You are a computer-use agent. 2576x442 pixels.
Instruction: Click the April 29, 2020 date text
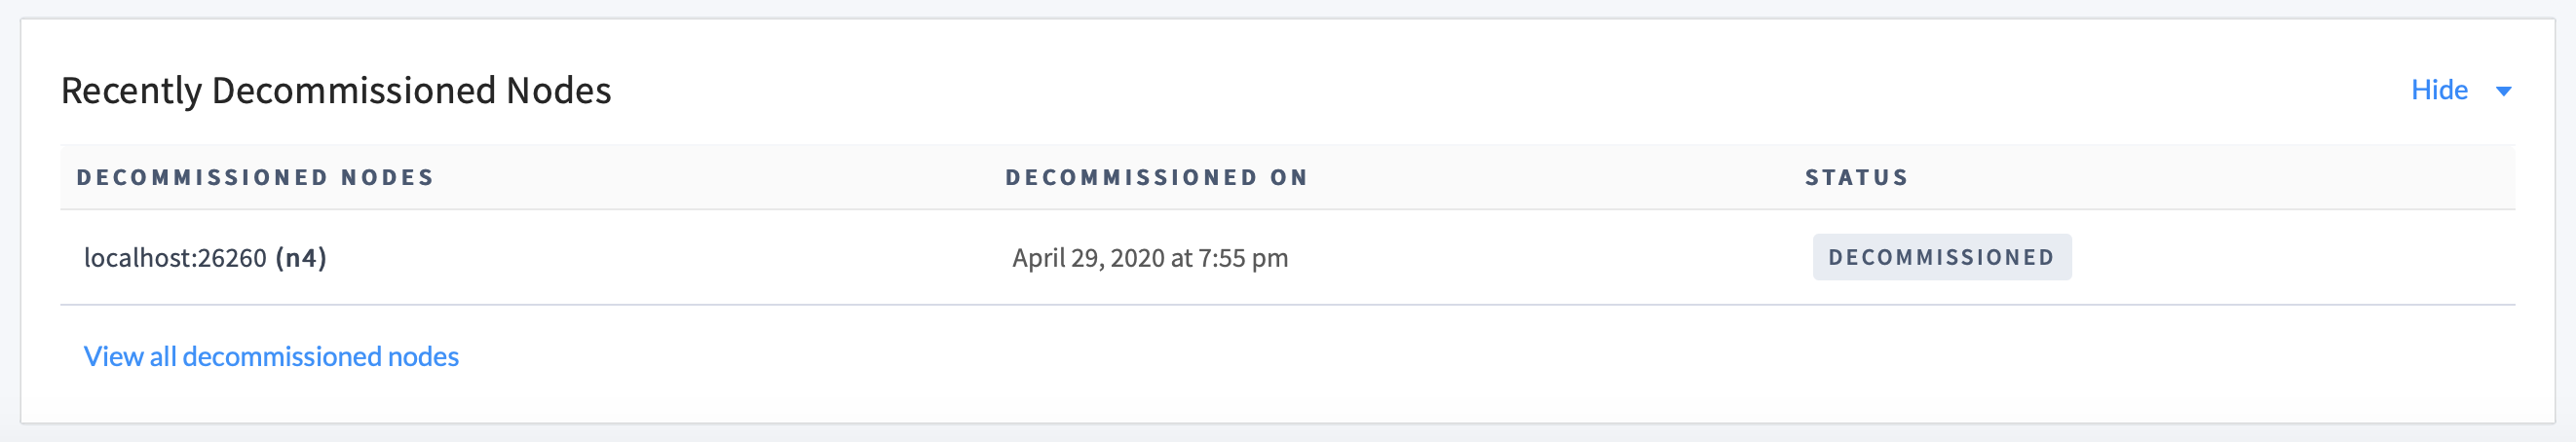(1088, 258)
